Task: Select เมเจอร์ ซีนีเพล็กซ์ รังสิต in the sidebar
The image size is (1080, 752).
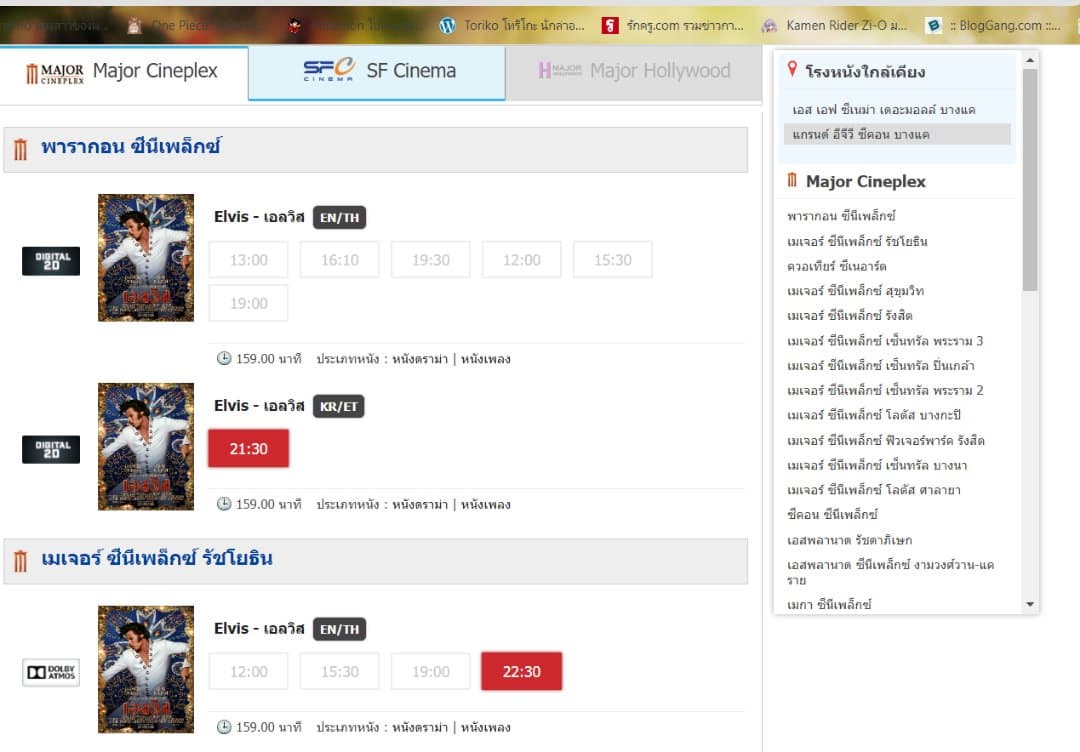Action: click(850, 315)
